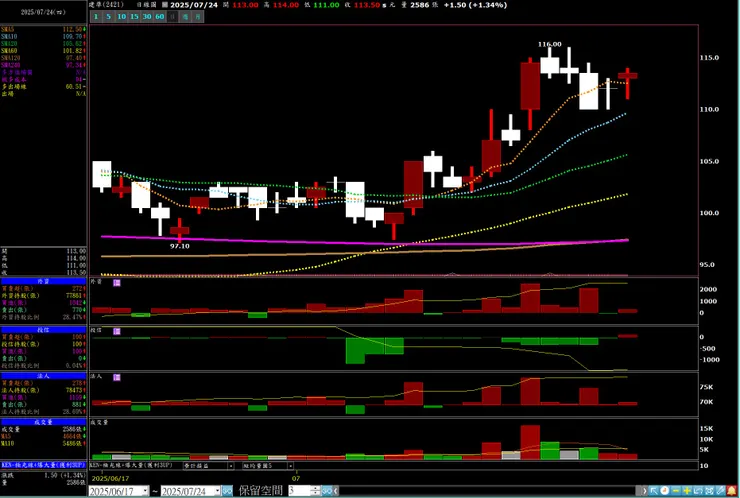
Task: Click the 漲跌 1.50 (+1.34%) row at bottom left
Action: (x=43, y=475)
